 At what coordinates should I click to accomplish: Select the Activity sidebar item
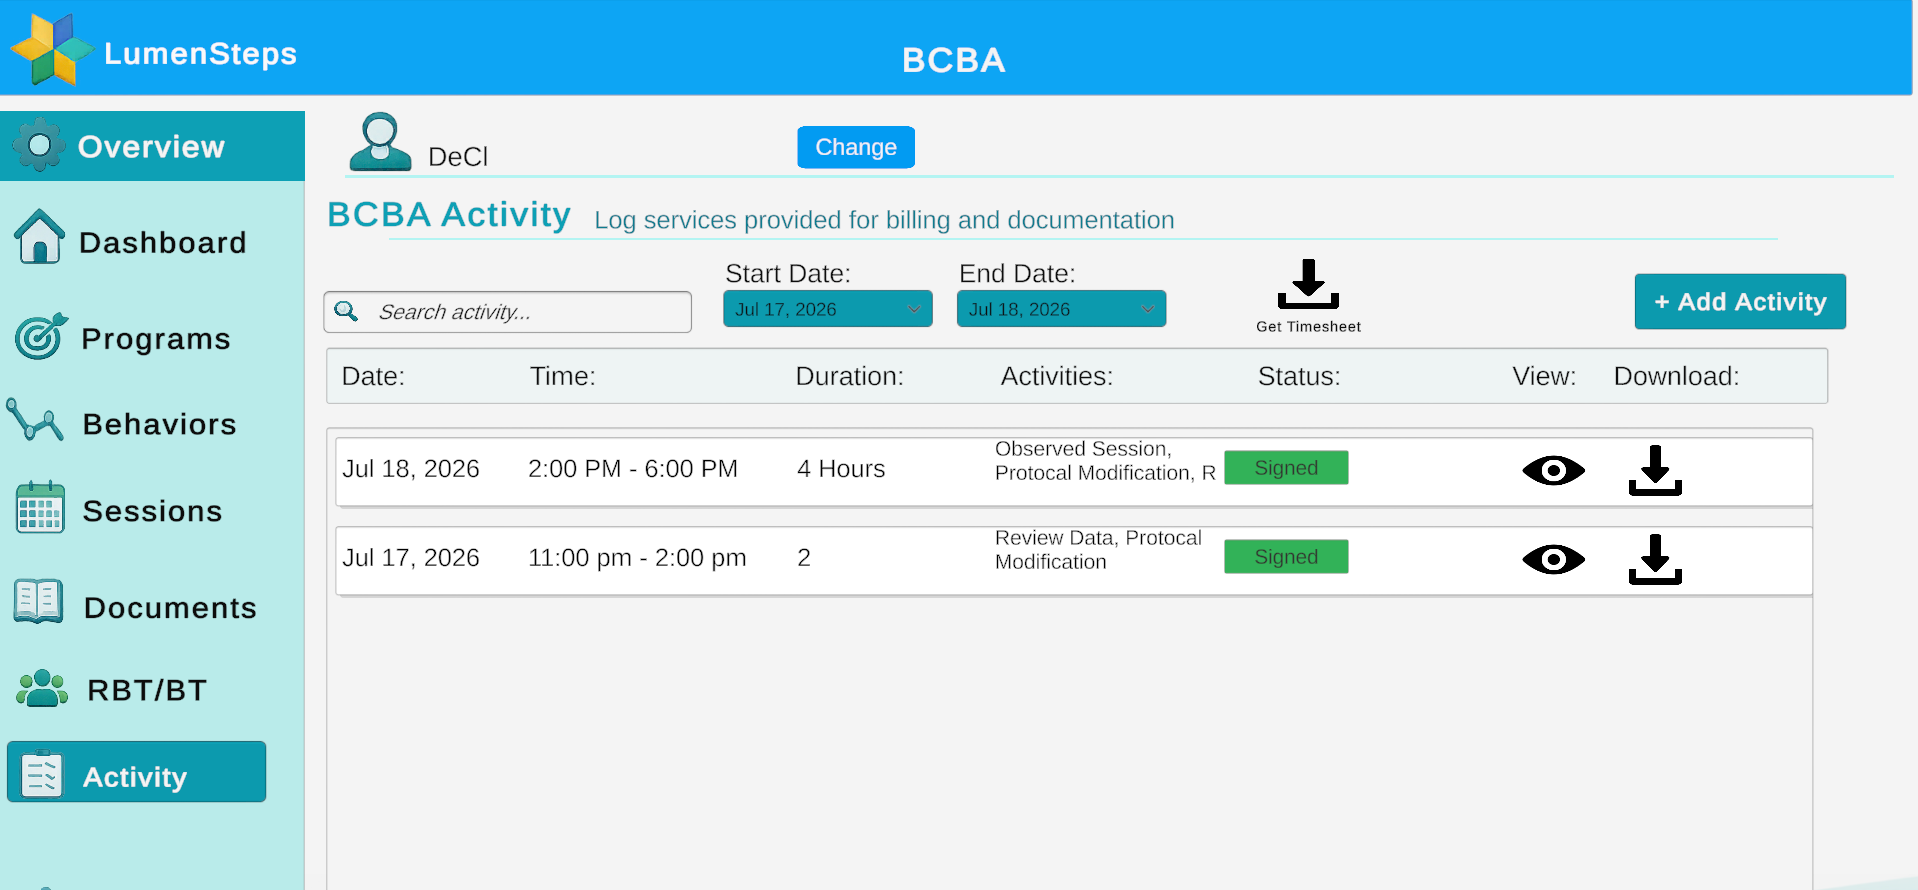136,771
